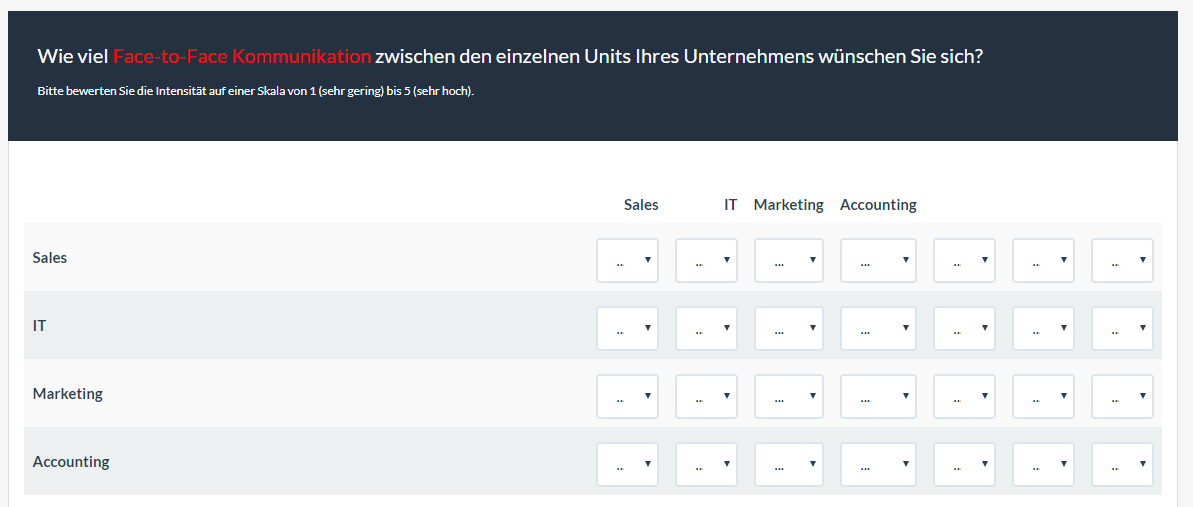Click the red Face-to-Face Kommunikation text
Image resolution: width=1193 pixels, height=507 pixels.
click(x=242, y=57)
